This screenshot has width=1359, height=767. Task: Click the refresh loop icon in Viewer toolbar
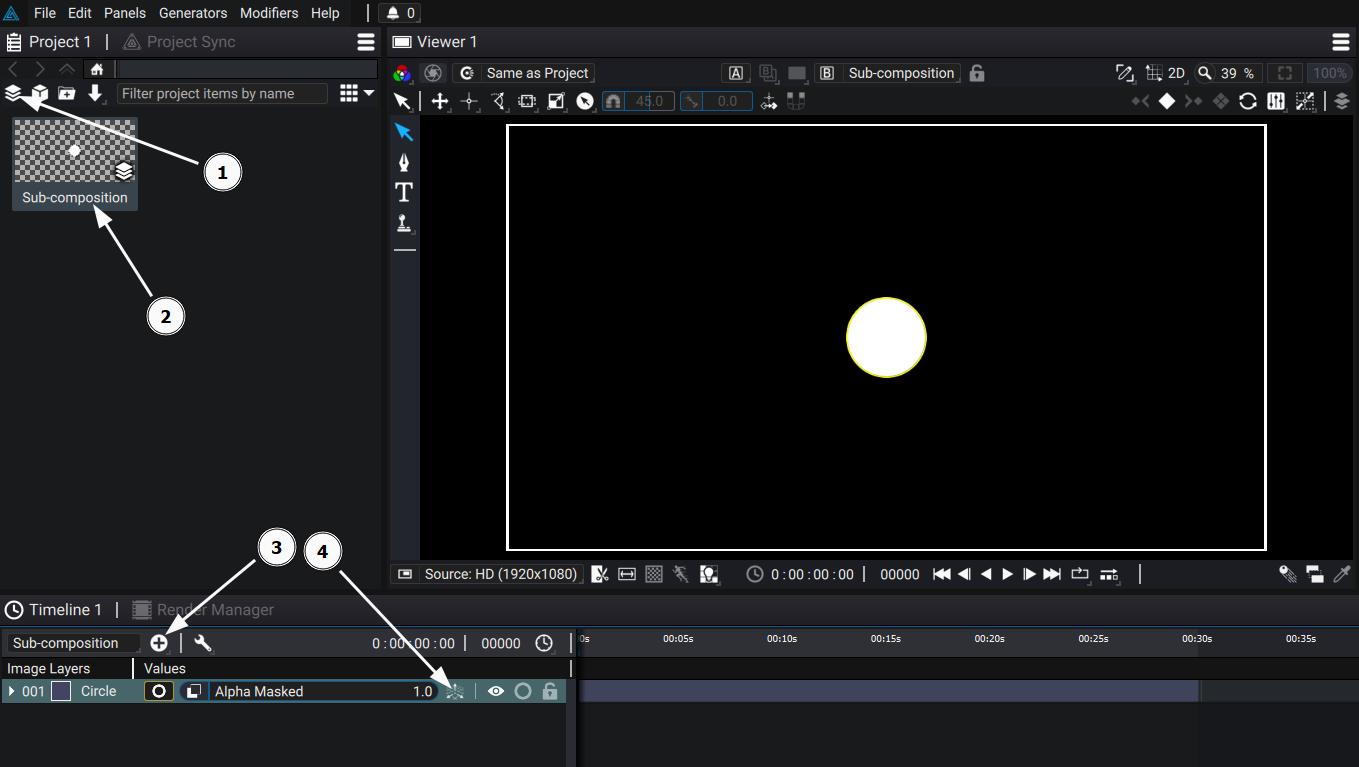point(1248,101)
